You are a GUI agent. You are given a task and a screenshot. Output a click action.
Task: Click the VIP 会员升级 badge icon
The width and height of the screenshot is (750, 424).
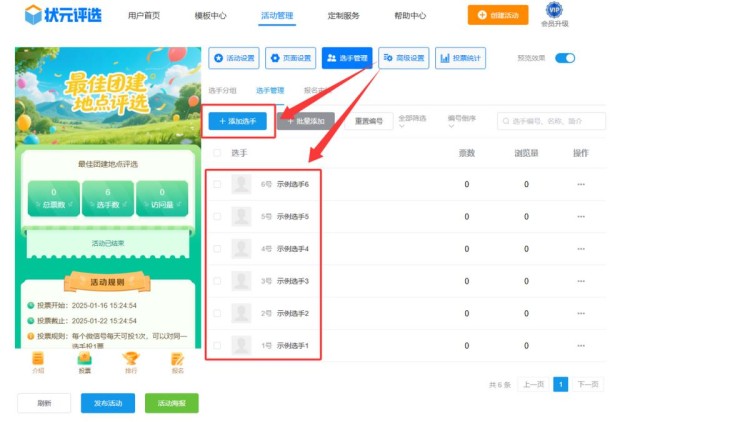(555, 11)
